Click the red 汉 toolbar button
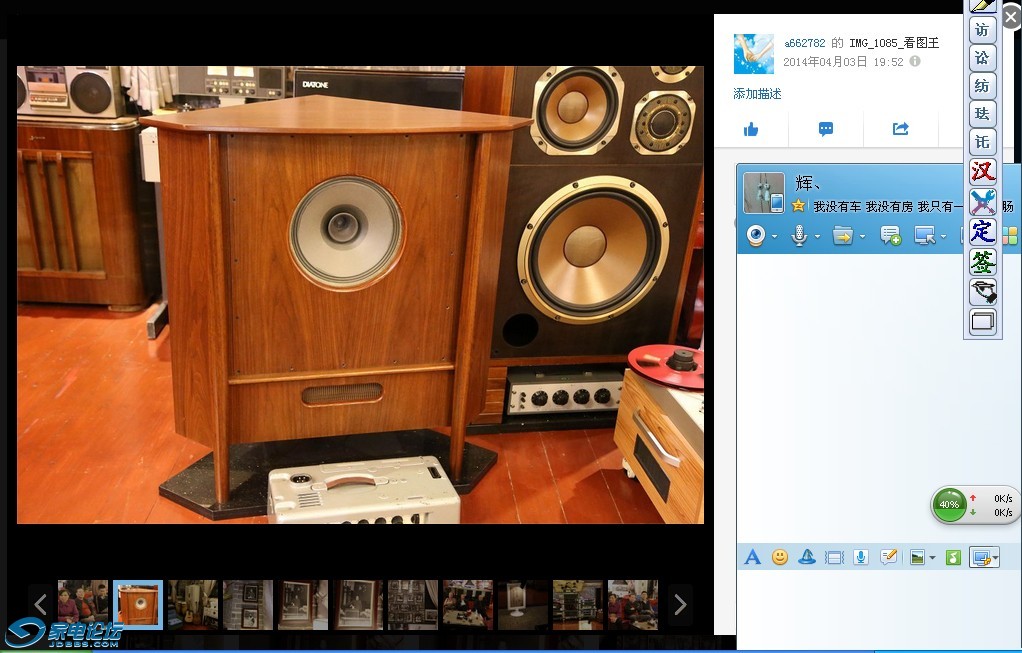Image resolution: width=1022 pixels, height=653 pixels. [983, 172]
